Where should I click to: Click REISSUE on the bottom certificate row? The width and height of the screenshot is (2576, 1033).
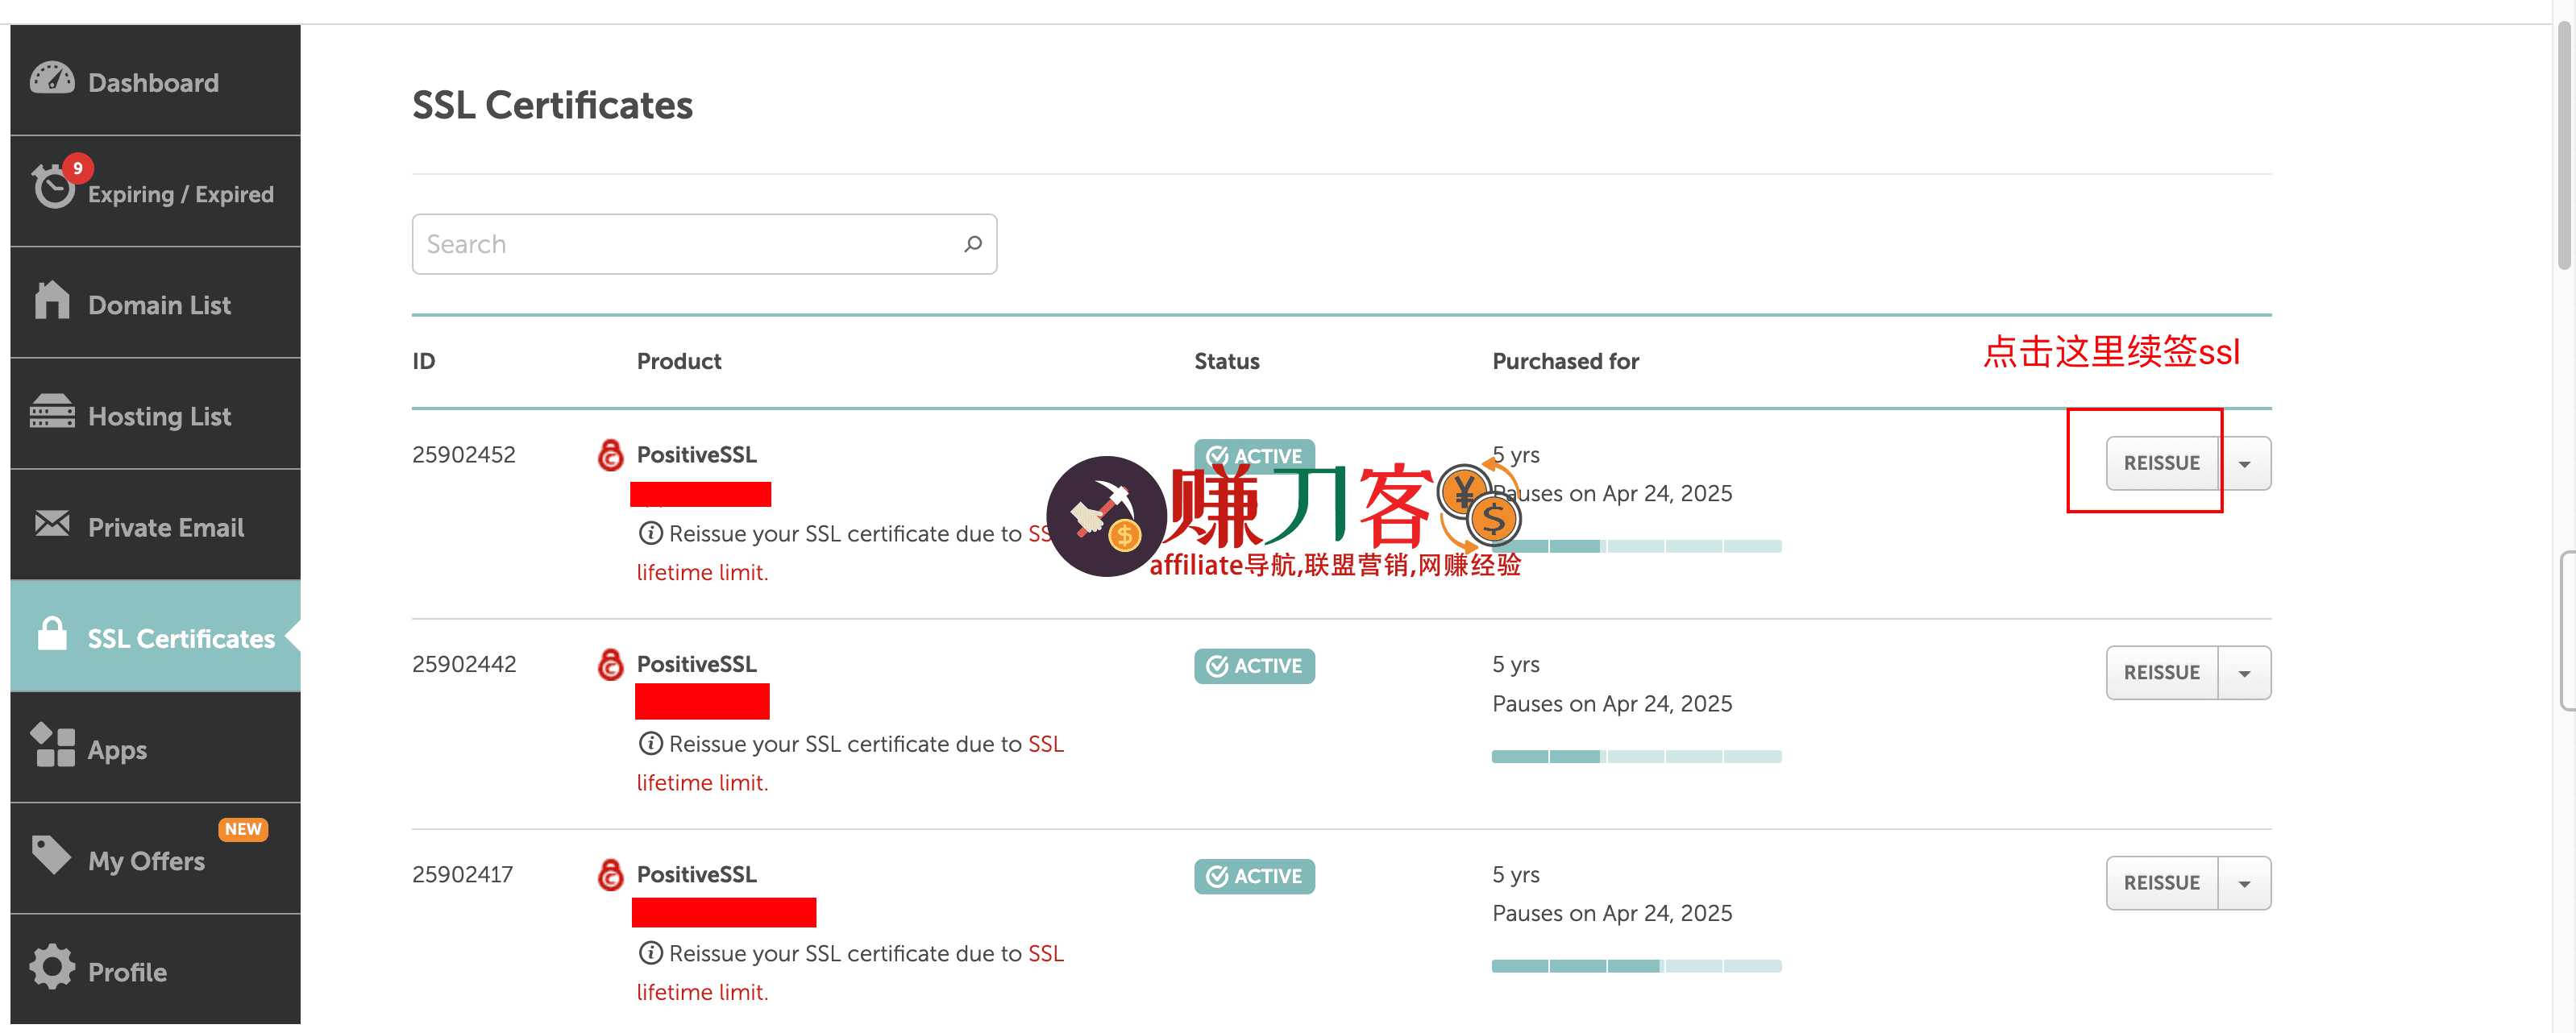[2162, 882]
